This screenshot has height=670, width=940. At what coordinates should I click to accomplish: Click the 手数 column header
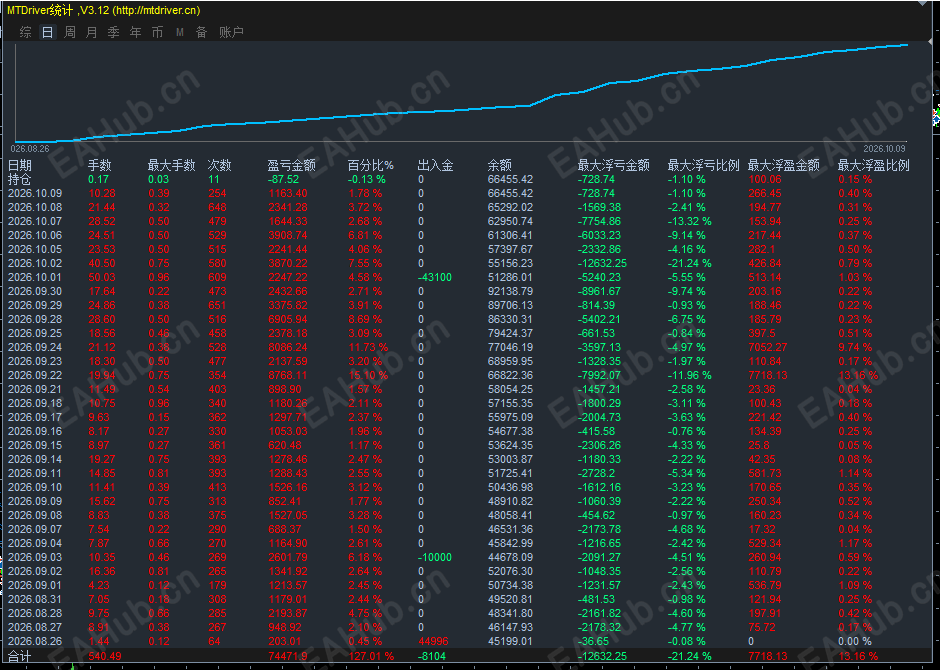tap(100, 165)
